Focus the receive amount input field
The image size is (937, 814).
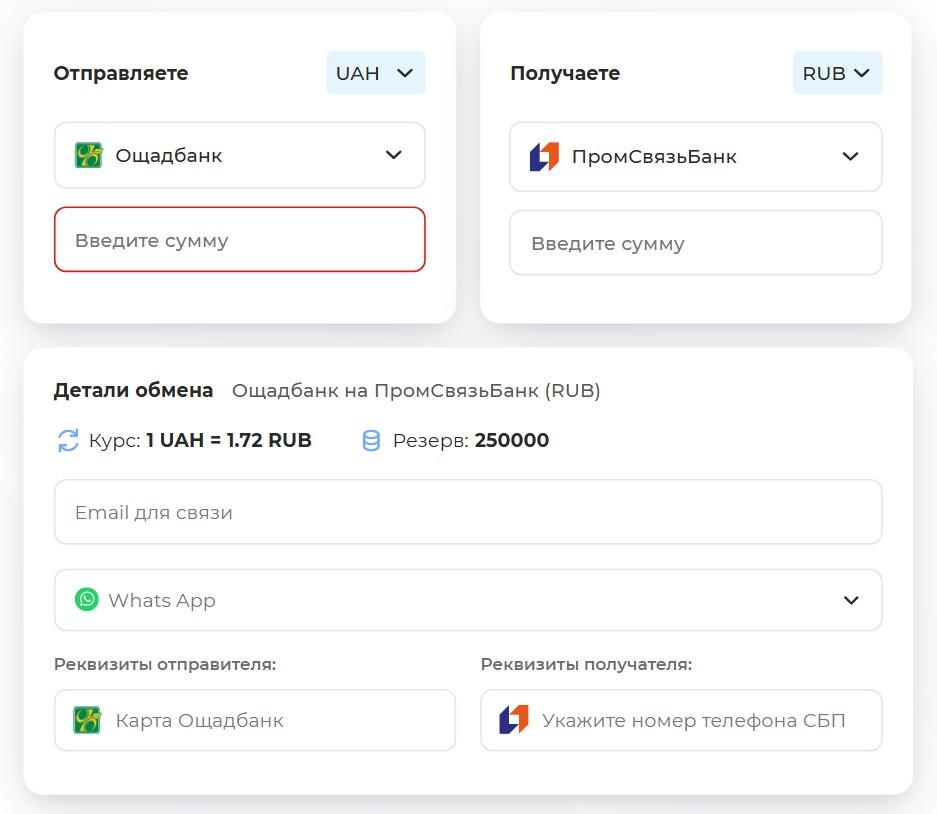coord(695,243)
